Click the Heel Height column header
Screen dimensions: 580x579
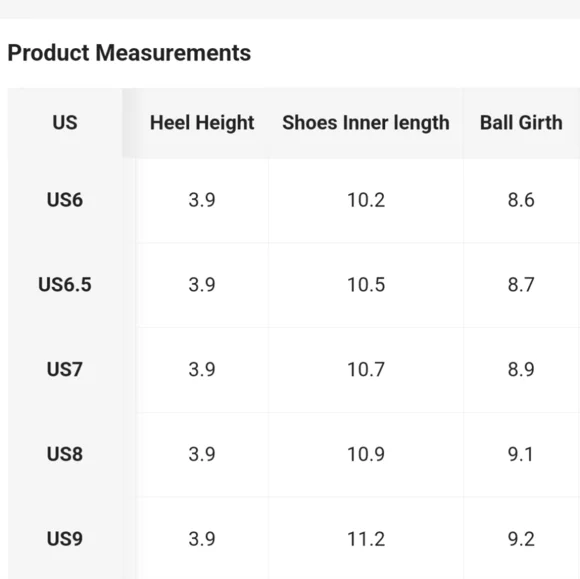[202, 123]
